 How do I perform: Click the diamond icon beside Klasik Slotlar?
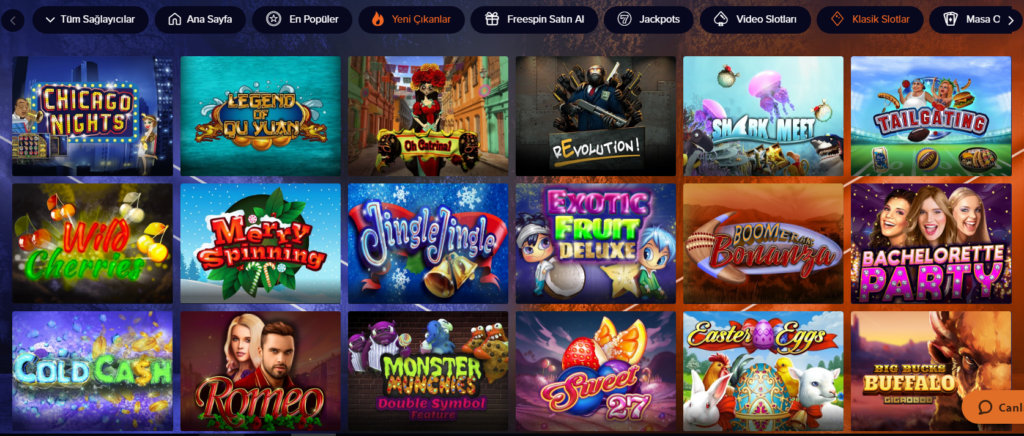(x=837, y=20)
